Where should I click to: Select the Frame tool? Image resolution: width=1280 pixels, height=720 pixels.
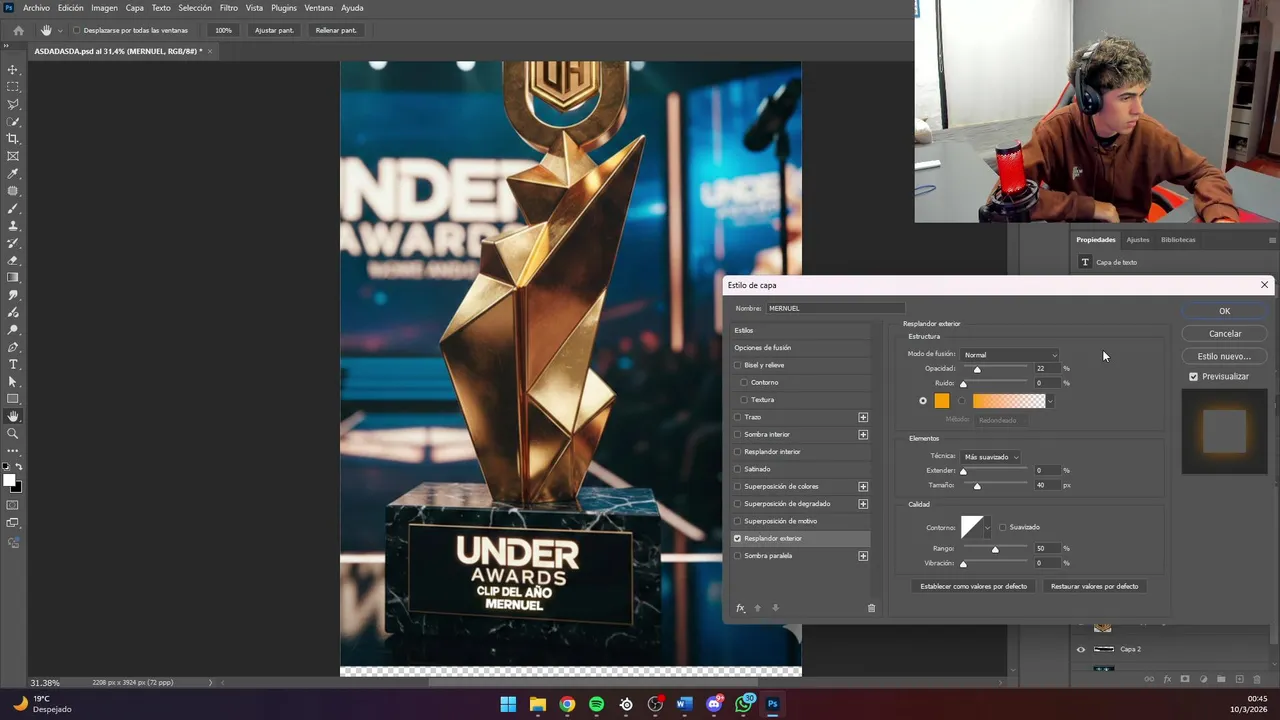pyautogui.click(x=13, y=156)
